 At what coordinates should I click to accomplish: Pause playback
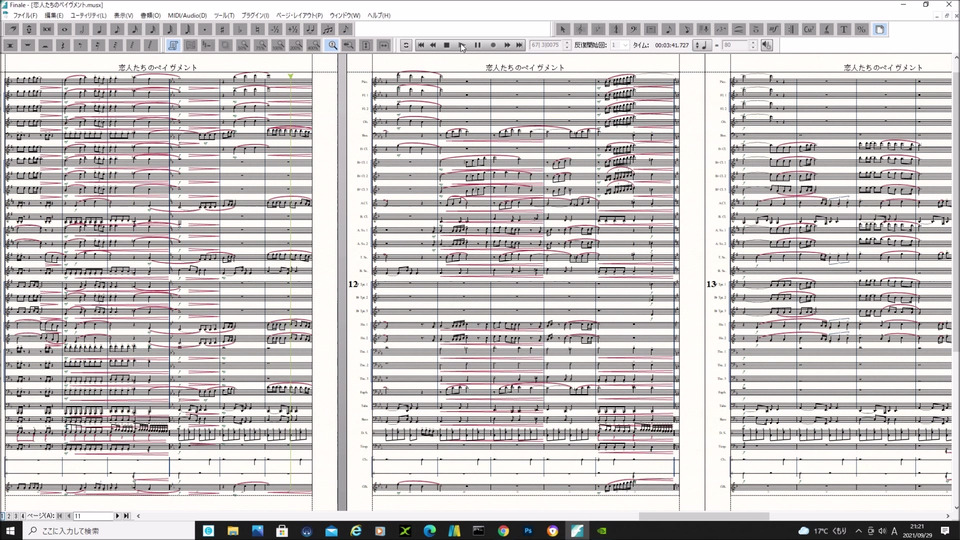click(477, 45)
